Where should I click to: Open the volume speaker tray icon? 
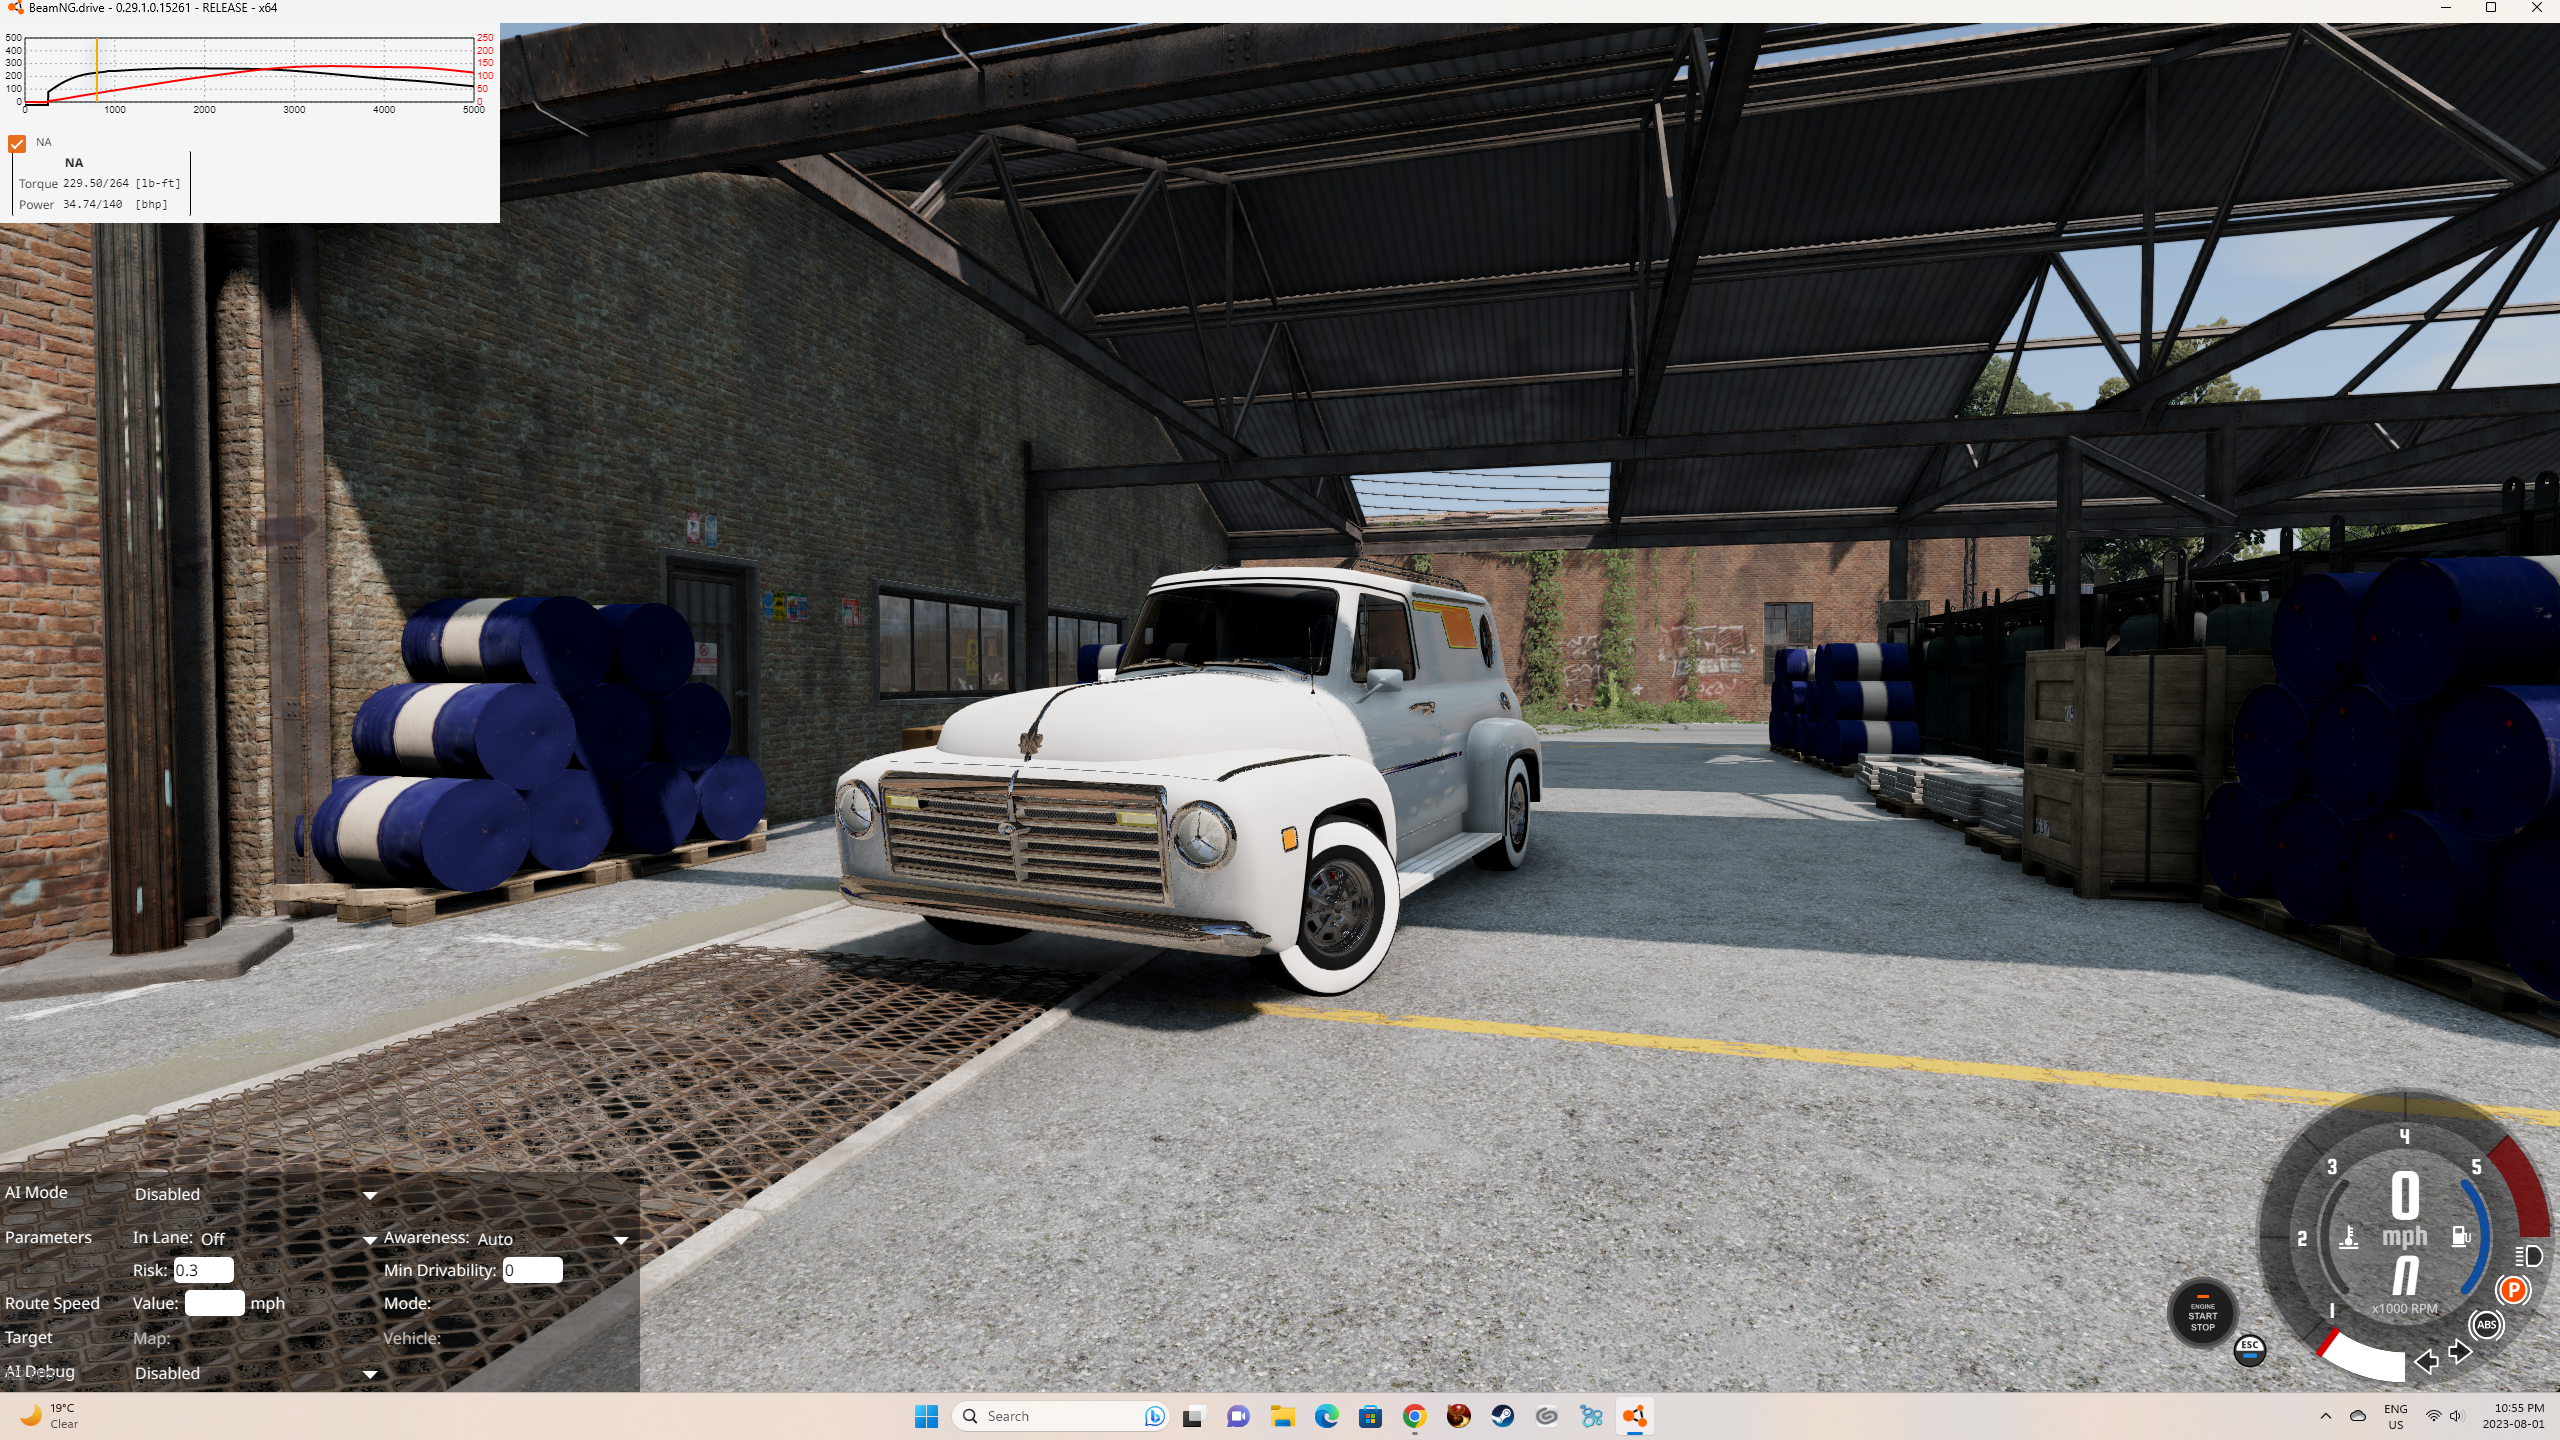point(2457,1416)
